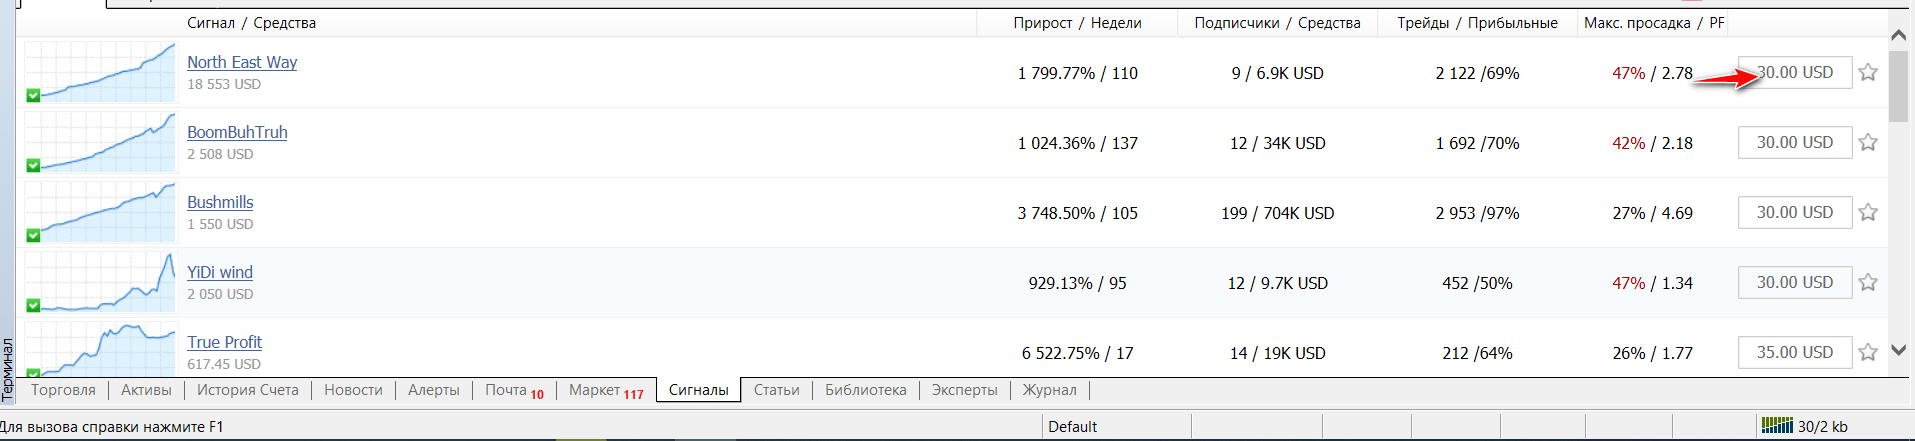Open the Почта tab
The height and width of the screenshot is (441, 1915).
coord(514,390)
